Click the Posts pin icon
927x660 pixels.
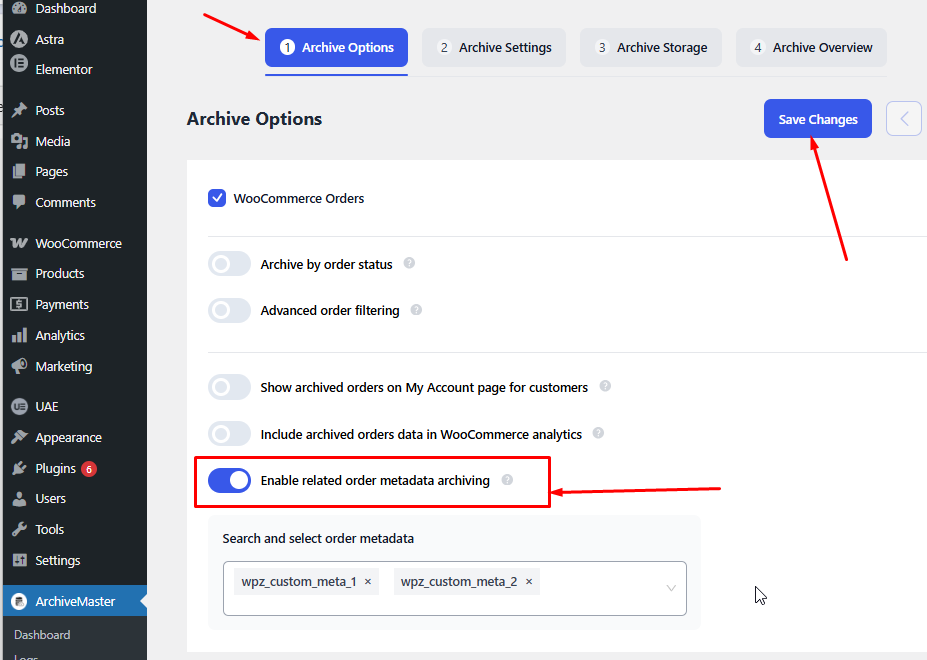point(20,110)
